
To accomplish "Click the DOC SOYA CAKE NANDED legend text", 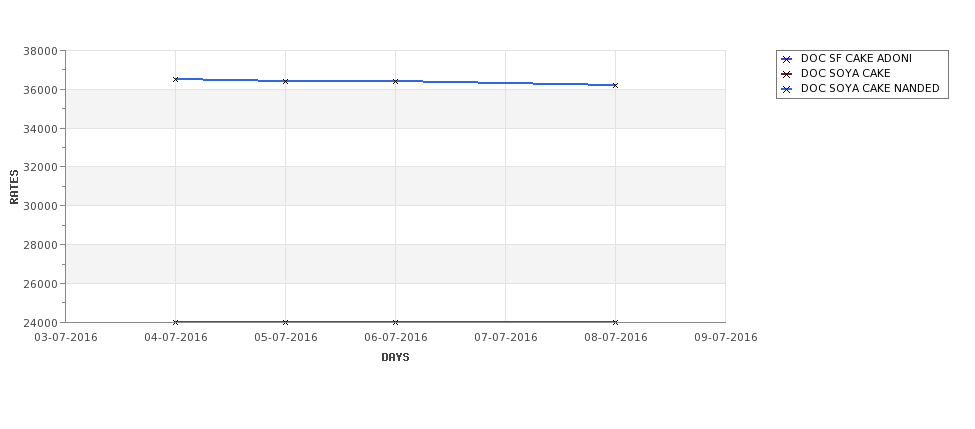I will tap(870, 88).
